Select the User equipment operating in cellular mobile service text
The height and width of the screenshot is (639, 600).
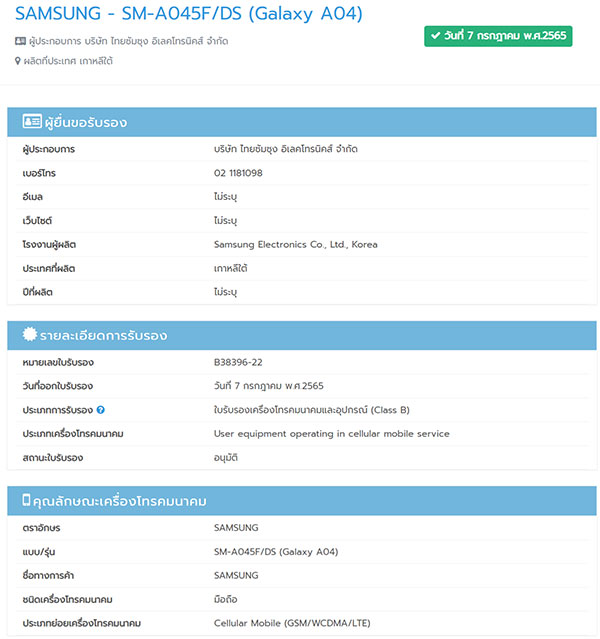pos(331,434)
